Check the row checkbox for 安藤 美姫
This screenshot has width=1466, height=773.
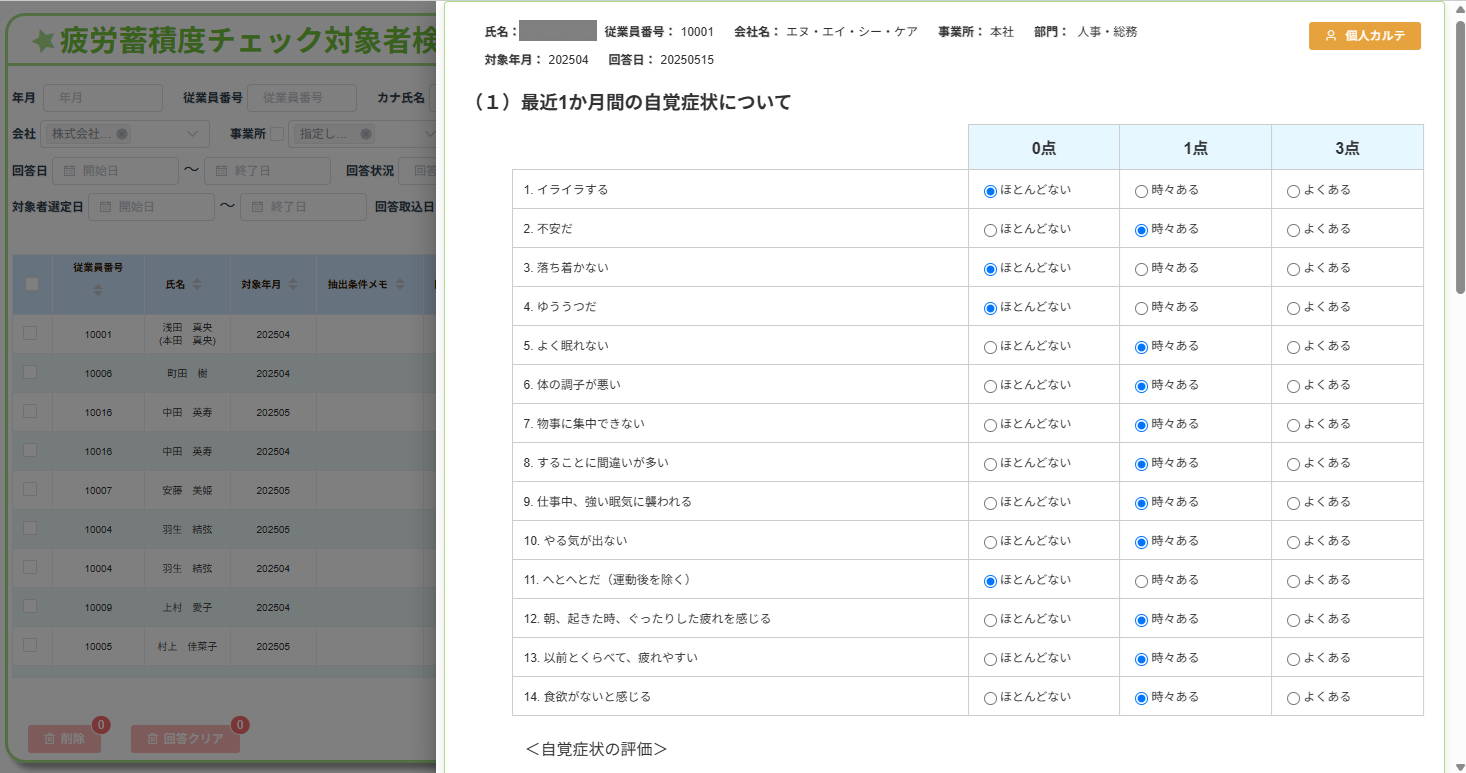(x=30, y=489)
